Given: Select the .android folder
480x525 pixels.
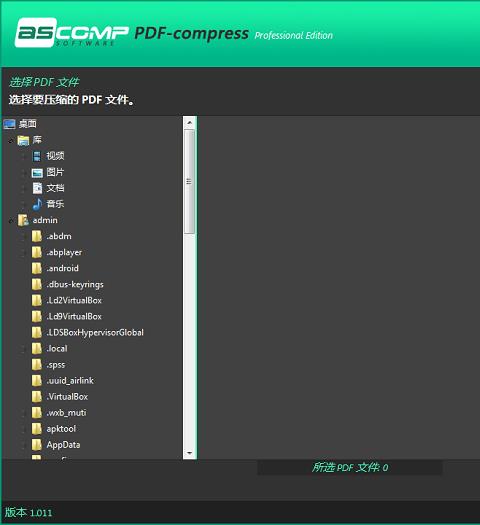Looking at the screenshot, I should click(x=62, y=269).
